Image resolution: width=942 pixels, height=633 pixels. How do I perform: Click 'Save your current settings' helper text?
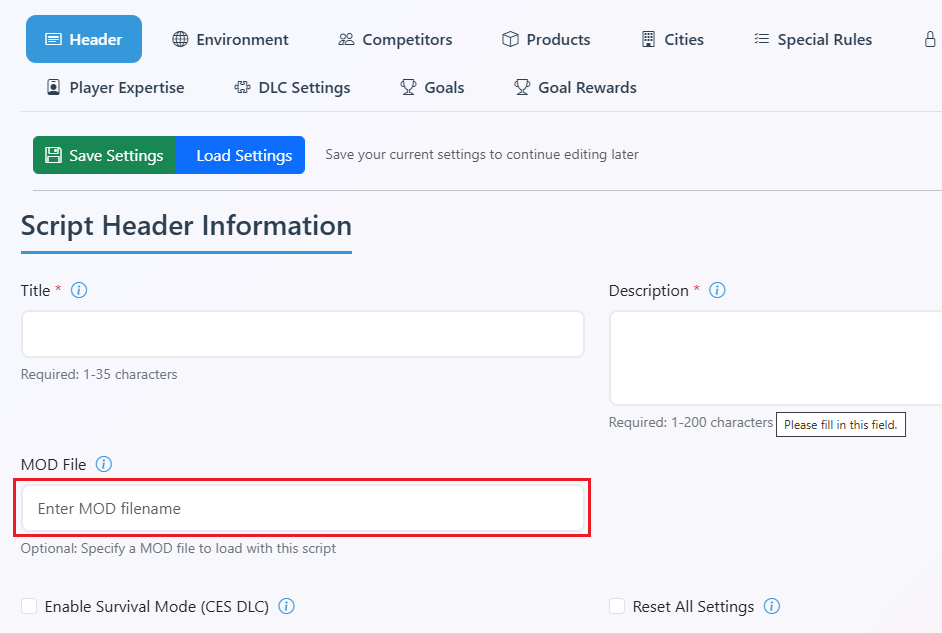(482, 154)
